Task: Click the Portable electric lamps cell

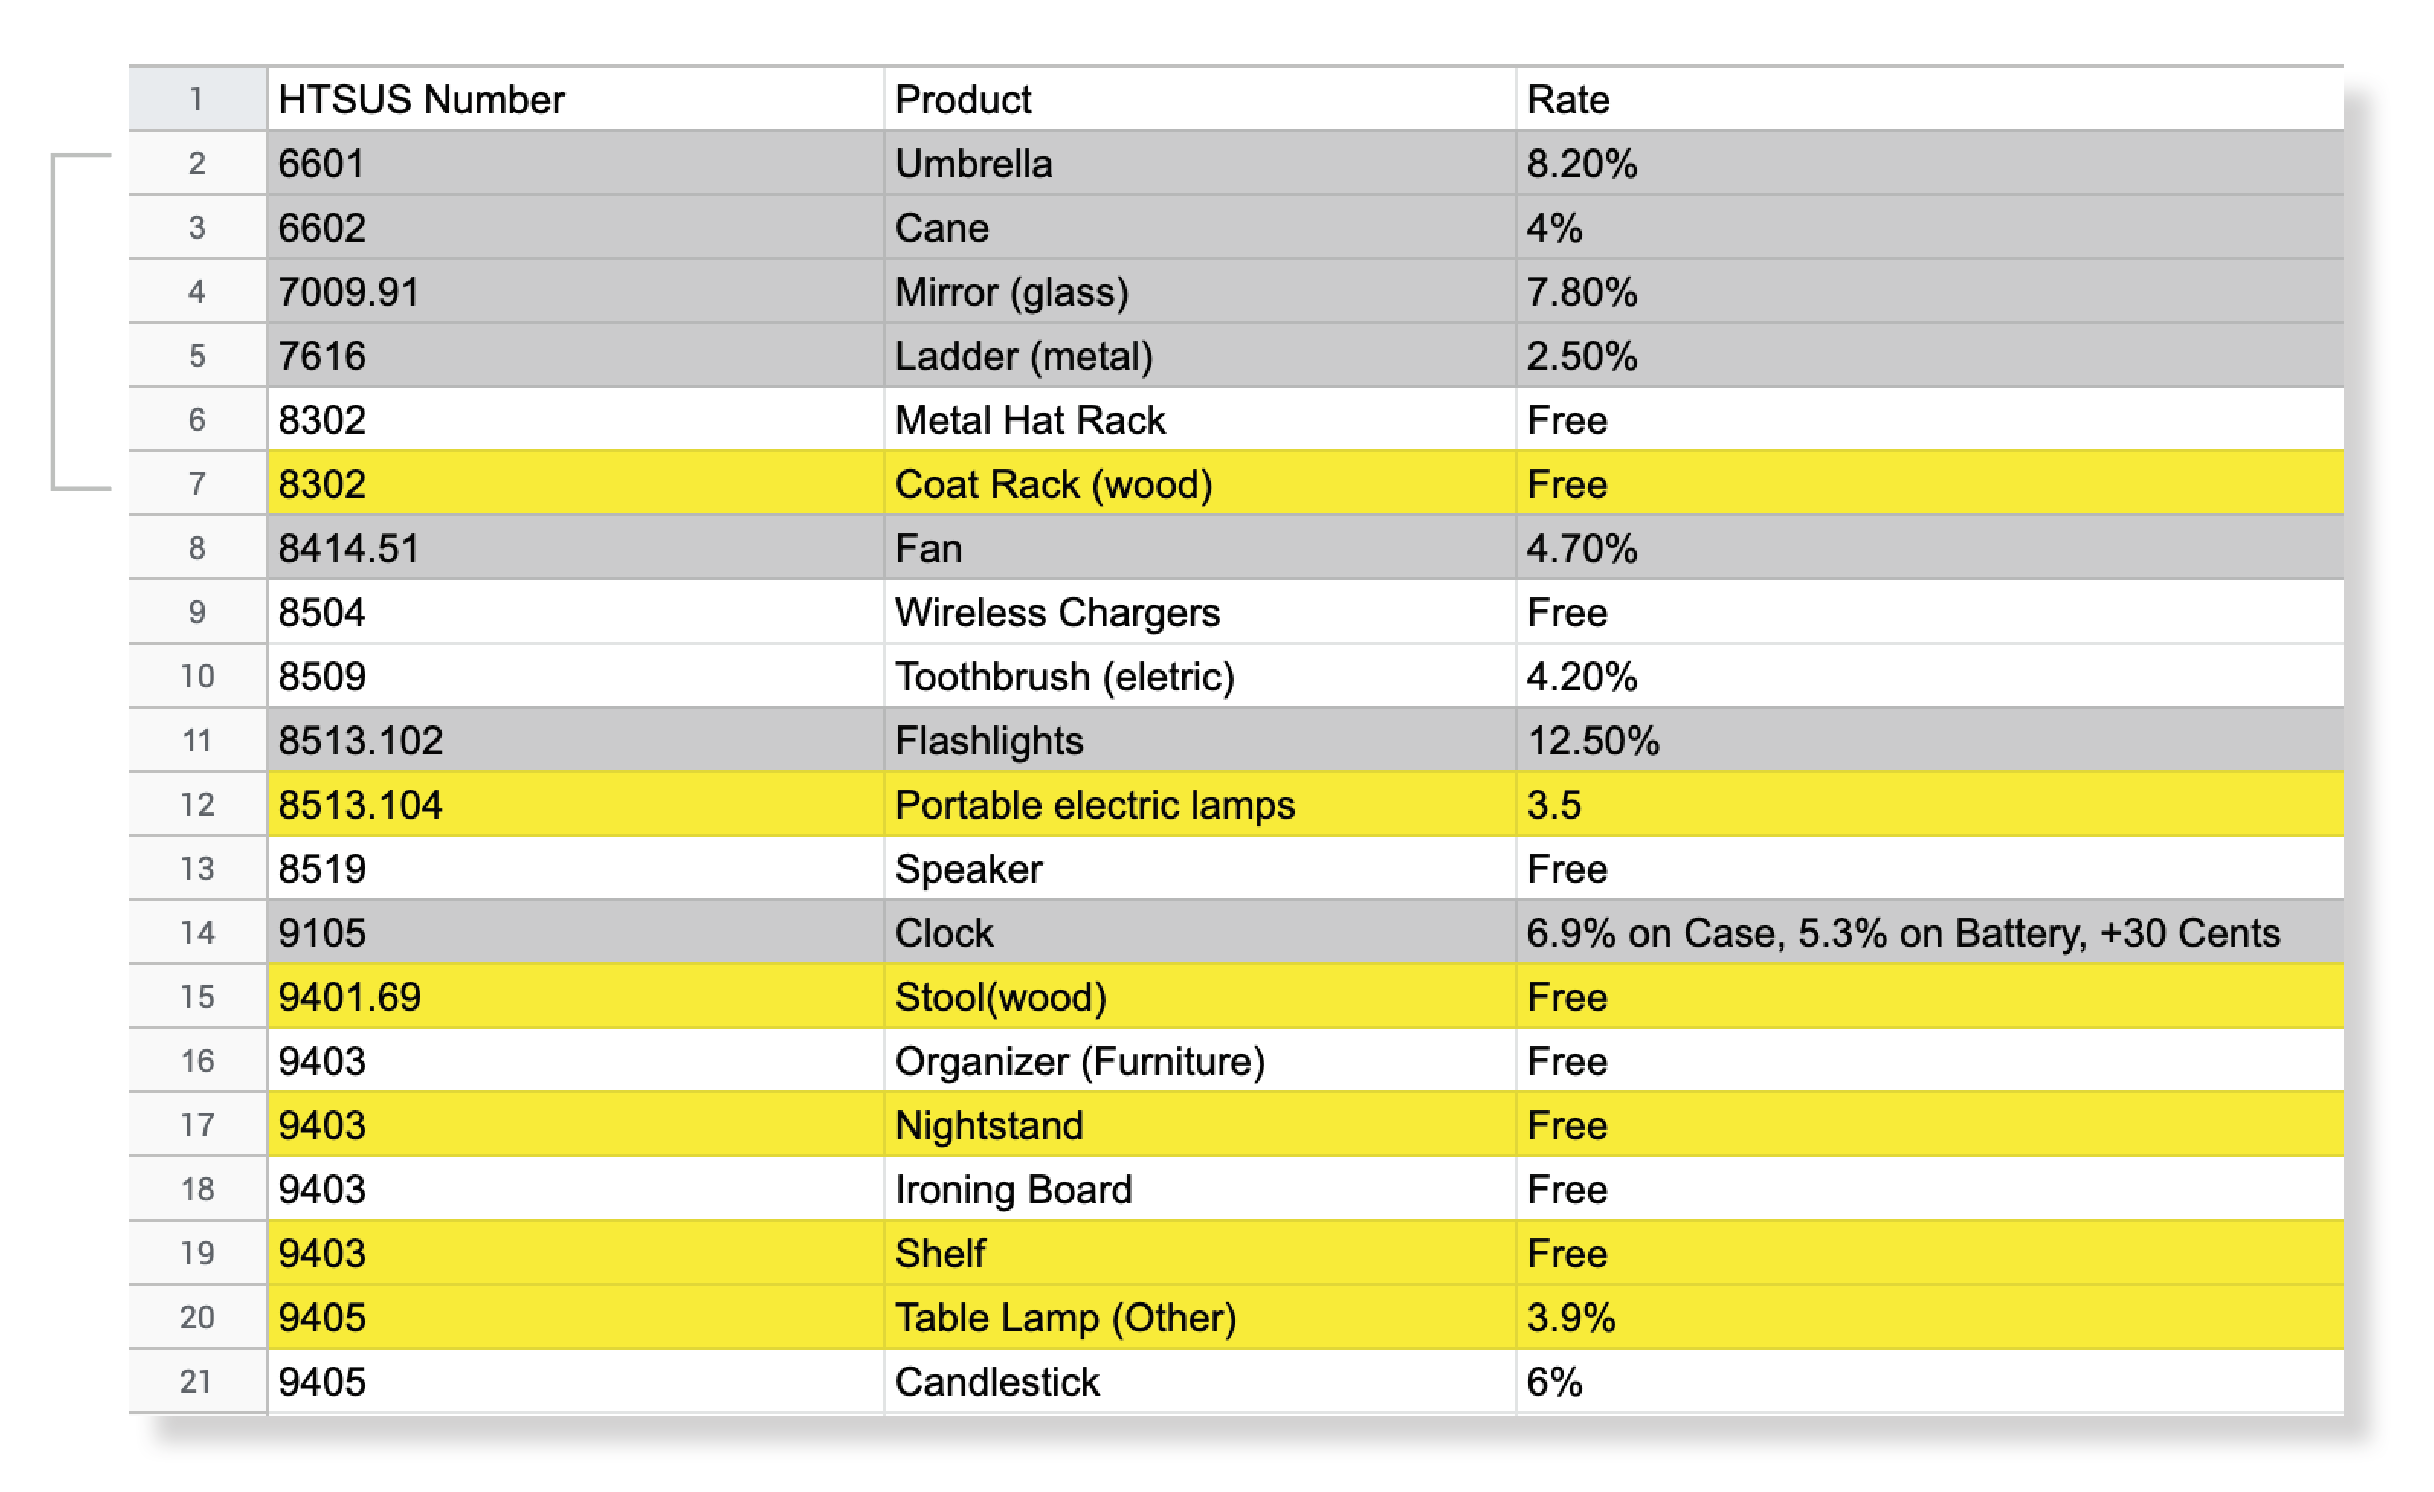Action: click(1199, 805)
